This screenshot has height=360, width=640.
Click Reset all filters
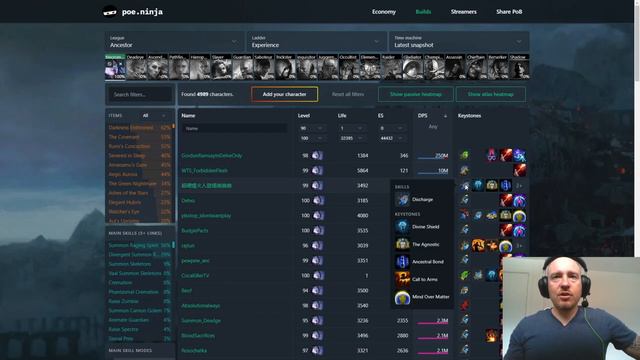[348, 94]
